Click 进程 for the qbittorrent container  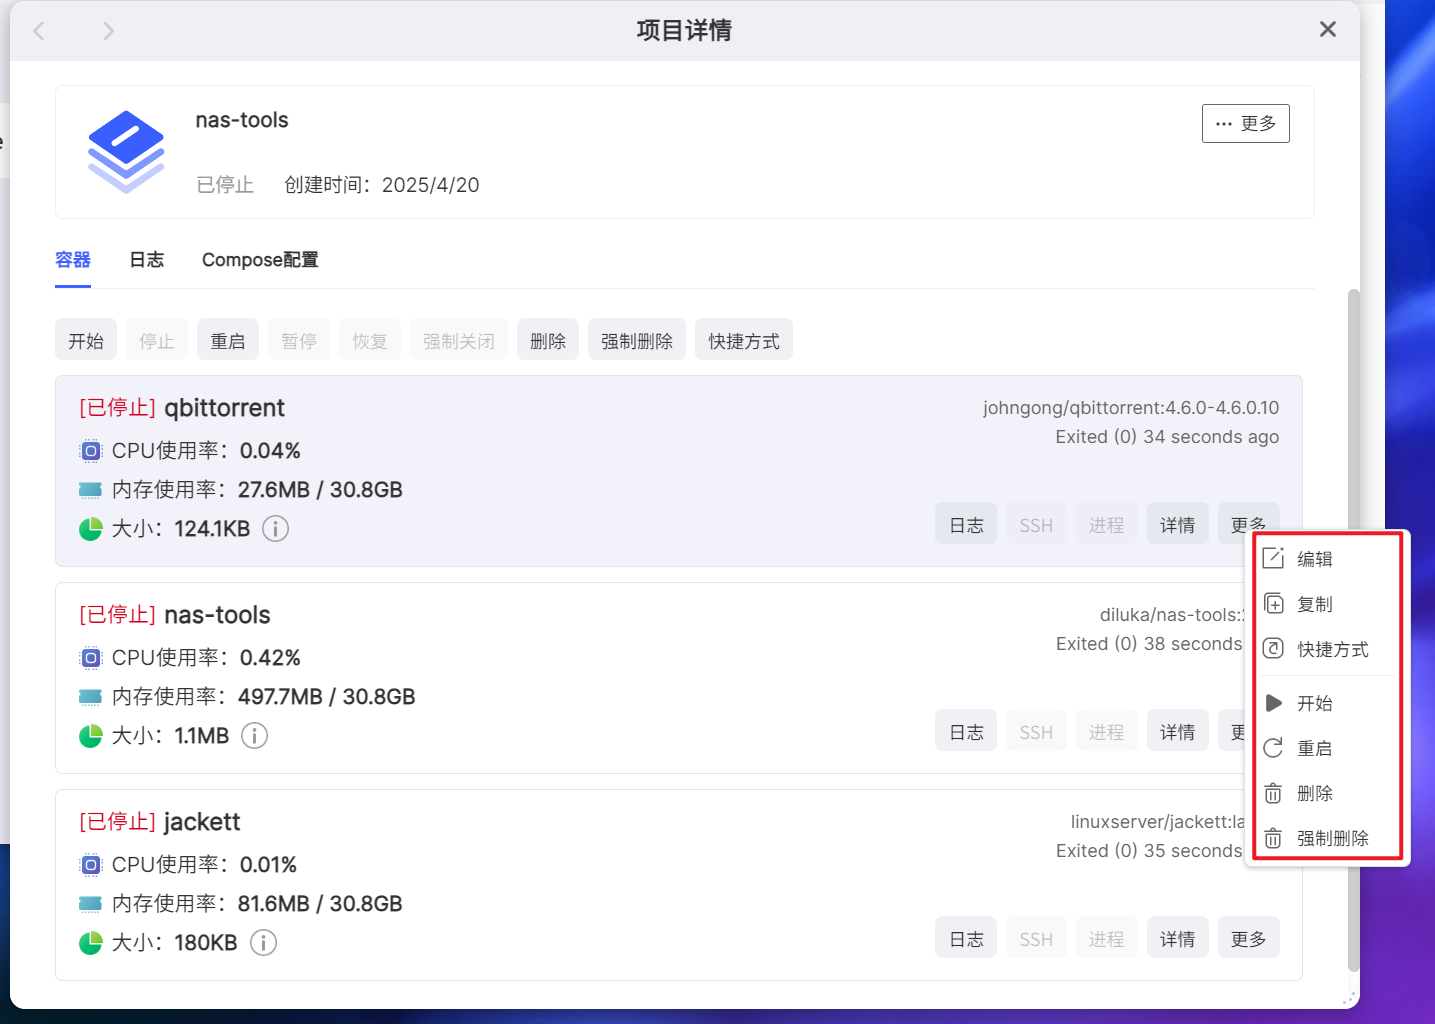click(1107, 524)
